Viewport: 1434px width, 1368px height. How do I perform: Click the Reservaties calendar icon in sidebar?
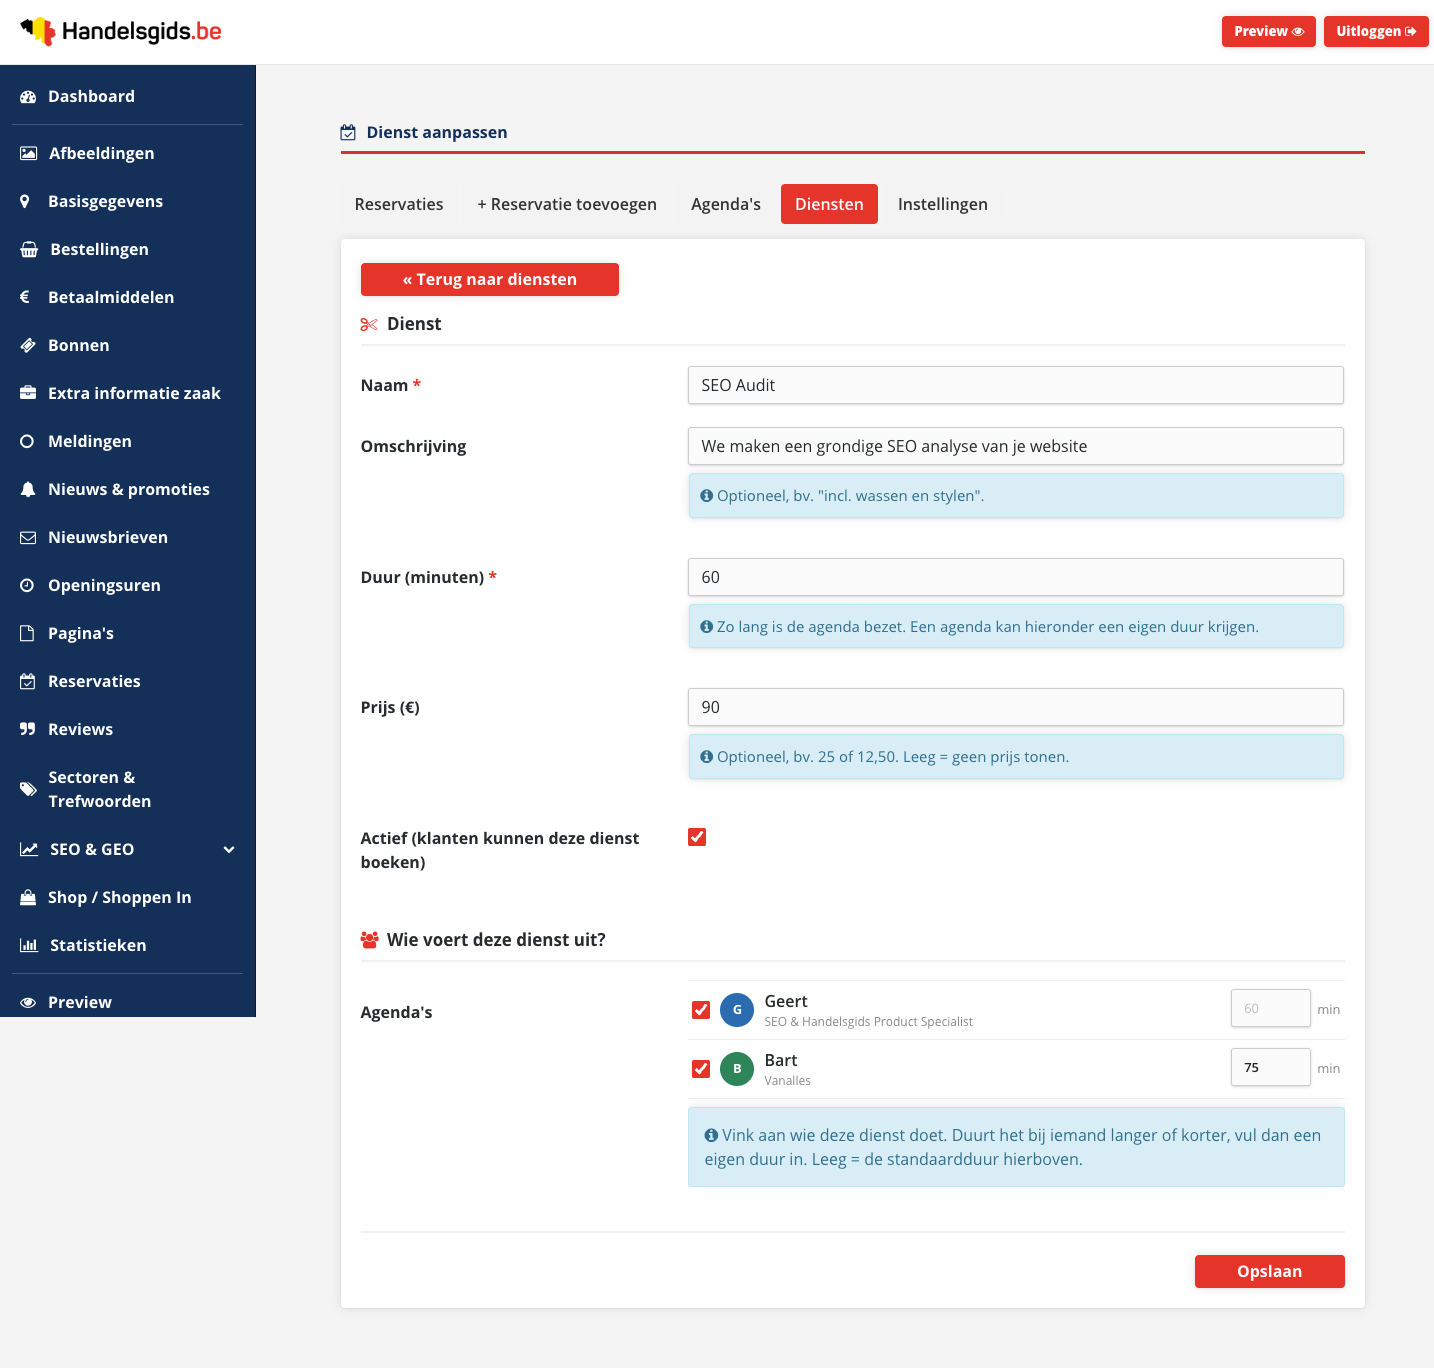pos(28,681)
